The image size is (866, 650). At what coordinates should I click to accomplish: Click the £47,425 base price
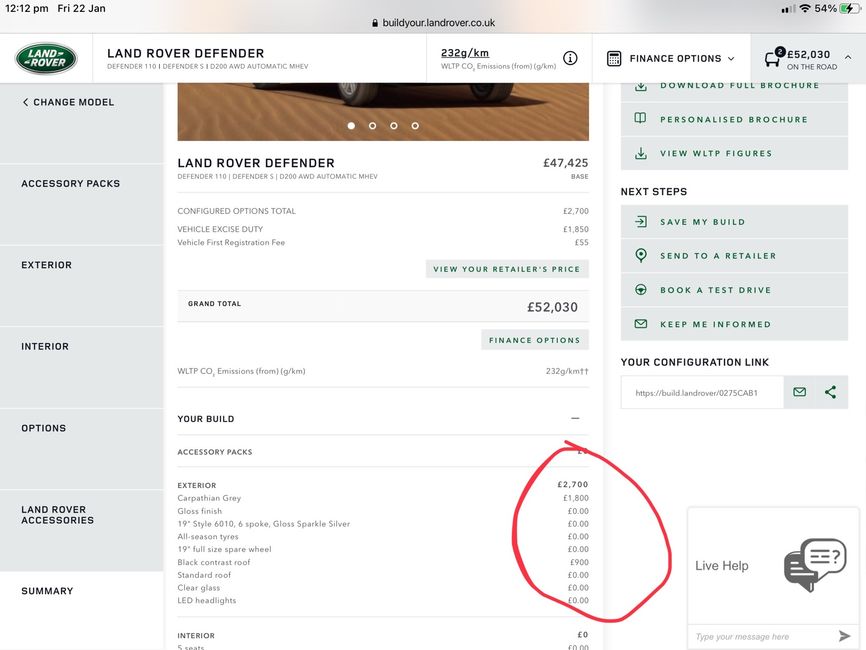coord(566,163)
